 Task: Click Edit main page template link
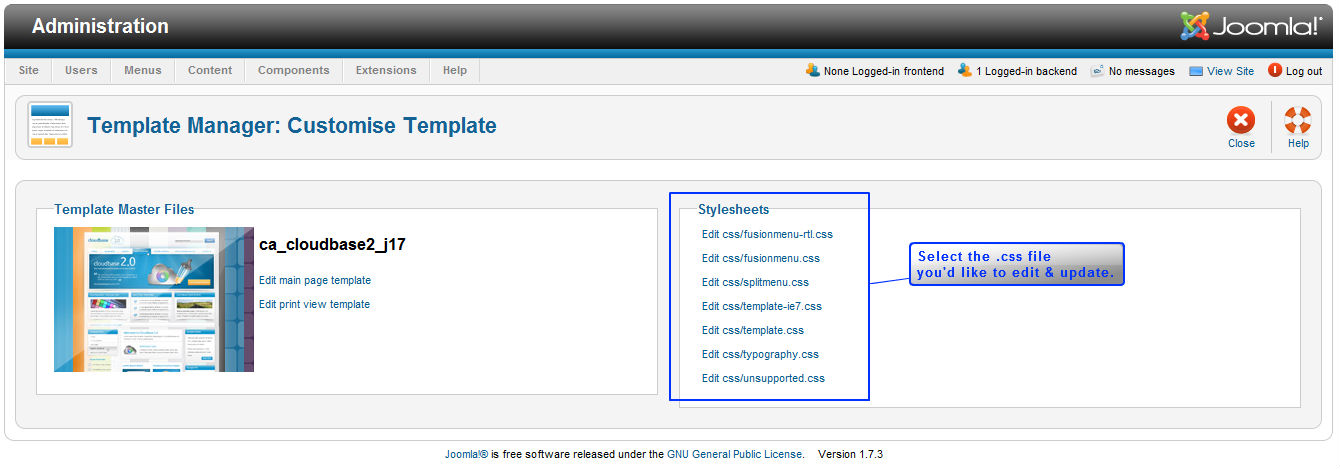click(315, 280)
